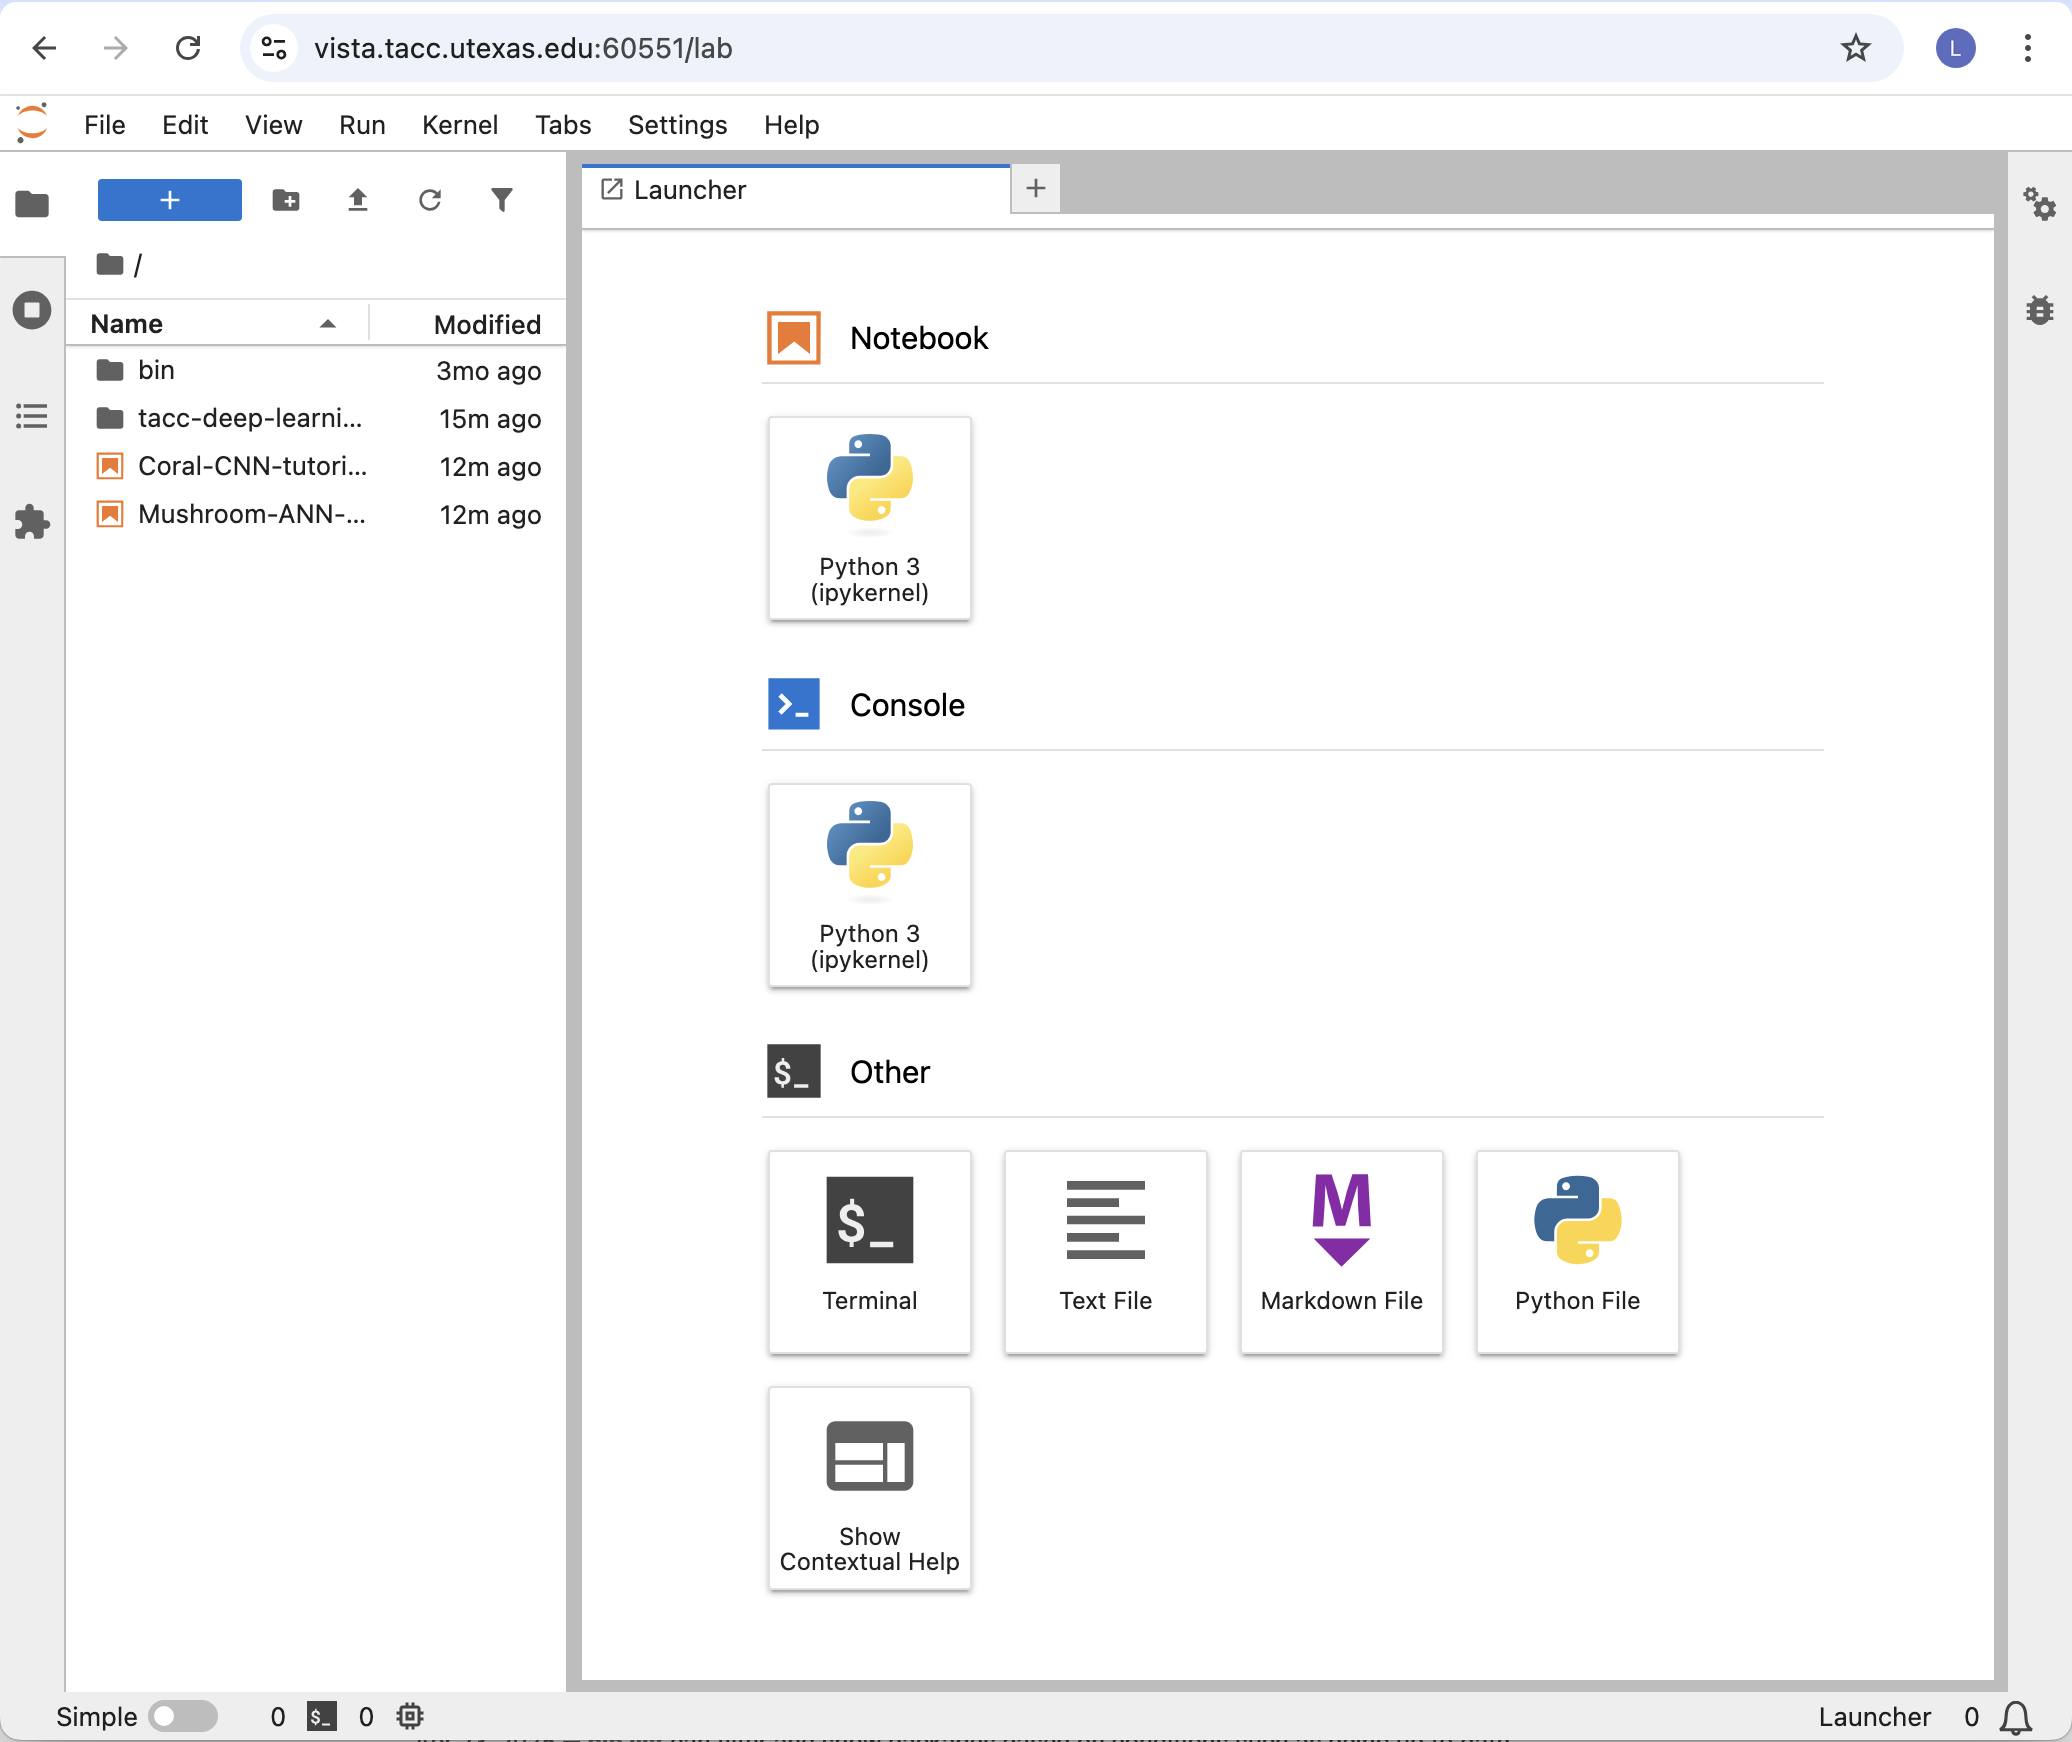Screen dimensions: 2072x1742
Task: Create a new Python File
Action: tap(1577, 1252)
